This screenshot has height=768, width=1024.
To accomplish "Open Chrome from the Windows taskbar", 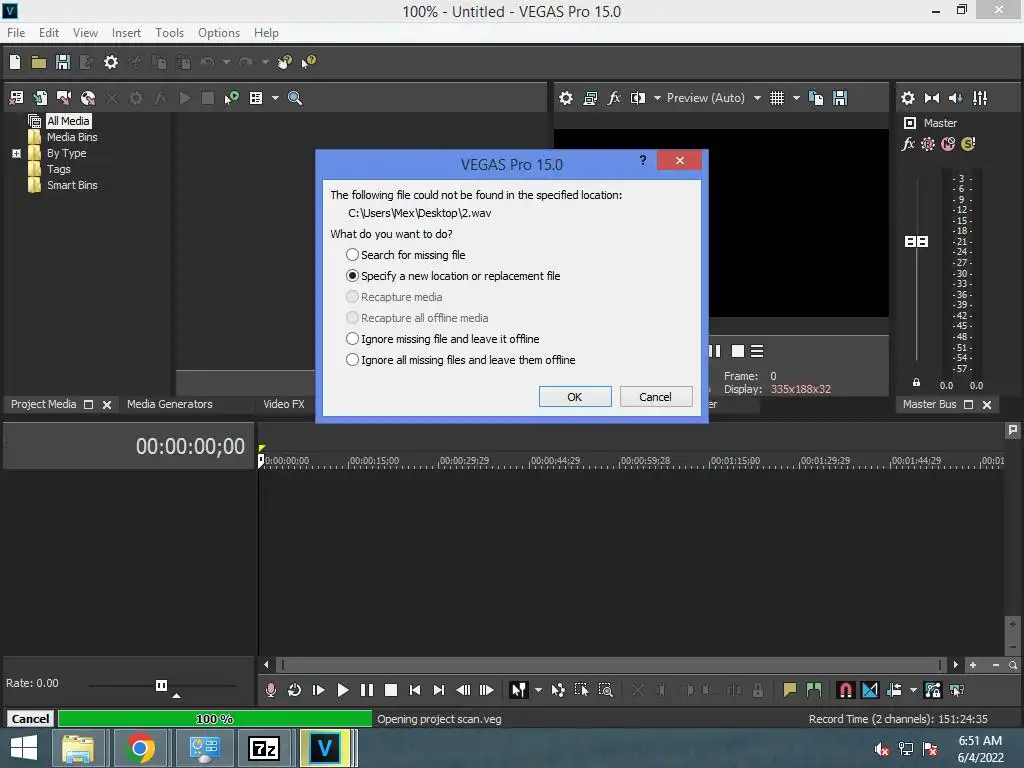I will 140,748.
